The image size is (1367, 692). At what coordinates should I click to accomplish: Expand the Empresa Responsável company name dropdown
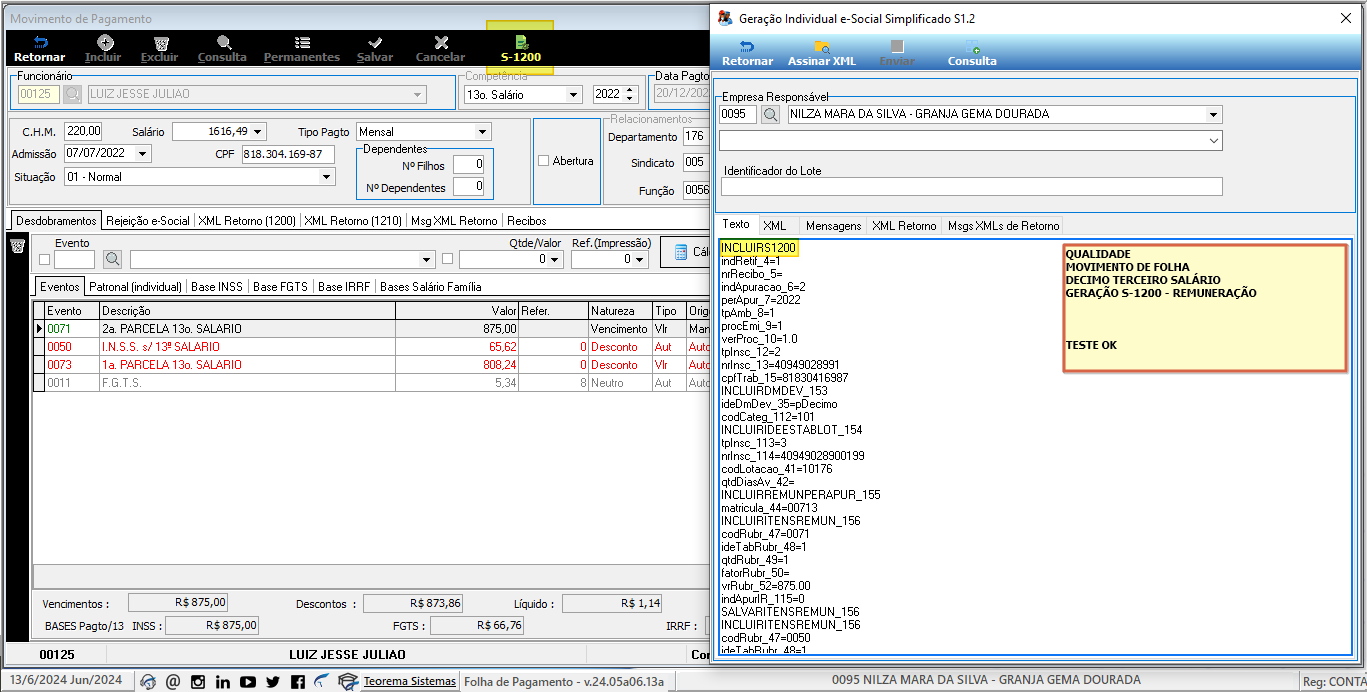(x=1214, y=114)
